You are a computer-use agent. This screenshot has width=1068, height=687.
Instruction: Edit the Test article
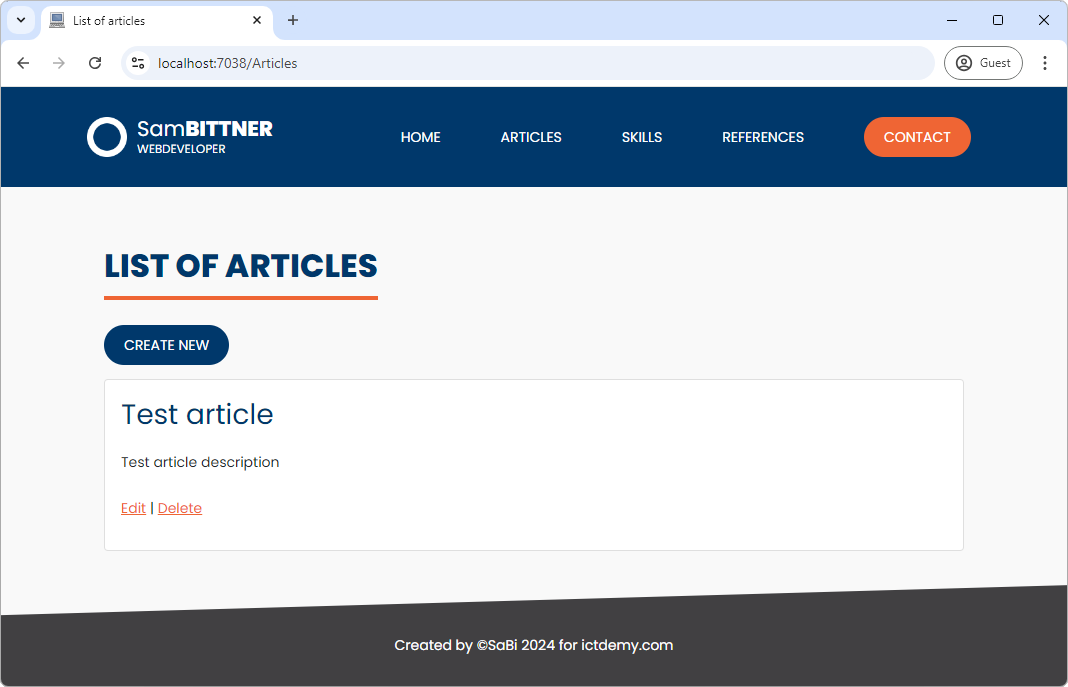point(133,508)
